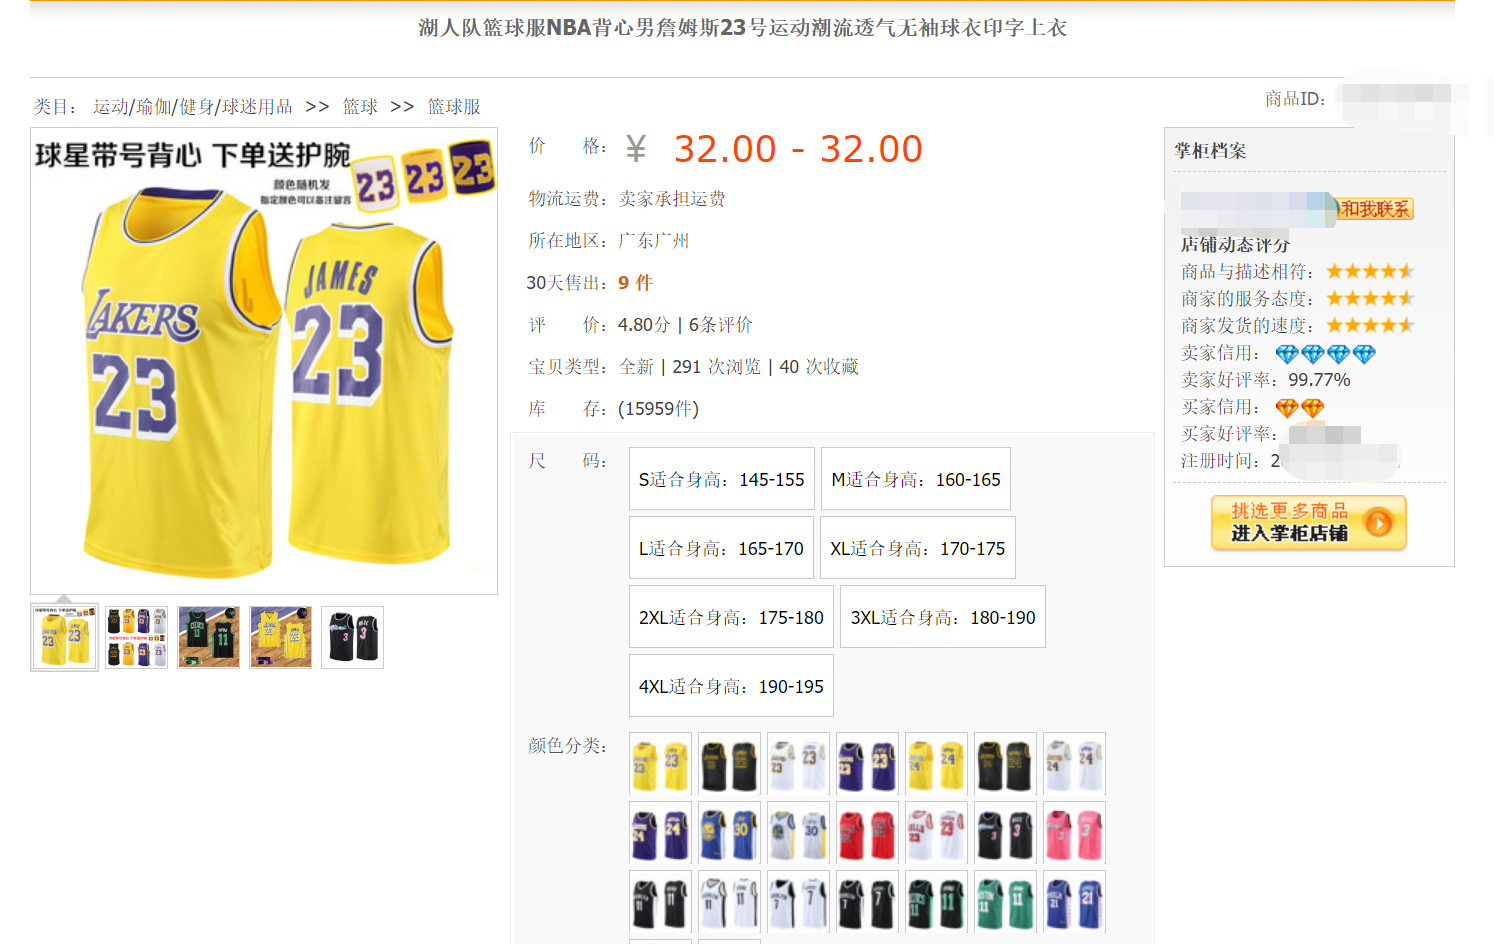Screen dimensions: 1494x944
Task: Choose white Brooklyn 7 color option
Action: click(798, 902)
